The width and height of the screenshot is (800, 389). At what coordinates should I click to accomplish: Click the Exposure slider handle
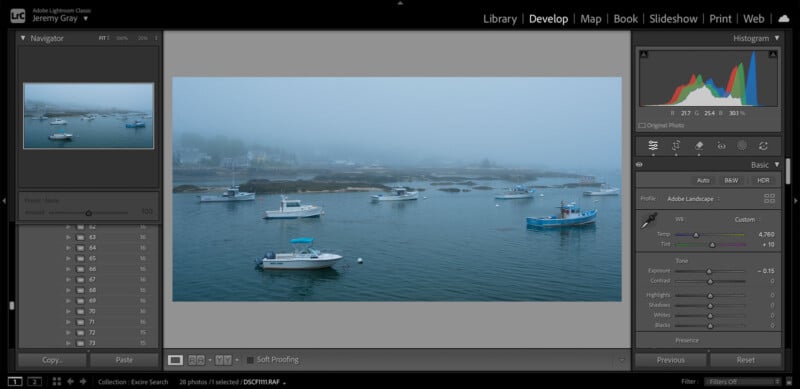click(709, 271)
